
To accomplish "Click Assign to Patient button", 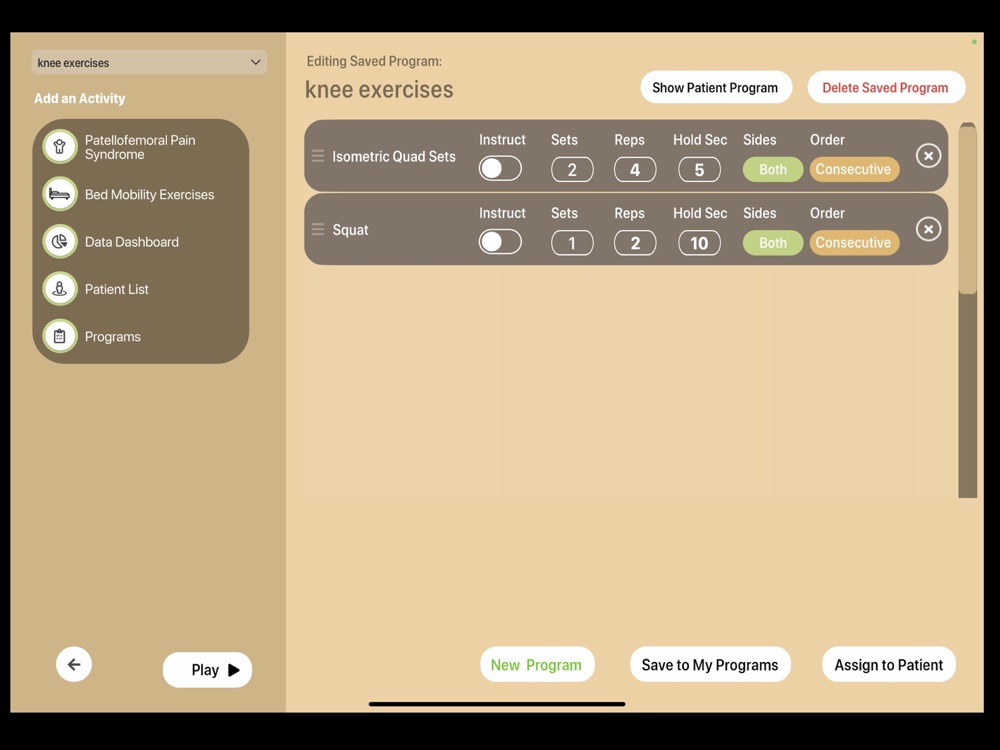I will 888,665.
